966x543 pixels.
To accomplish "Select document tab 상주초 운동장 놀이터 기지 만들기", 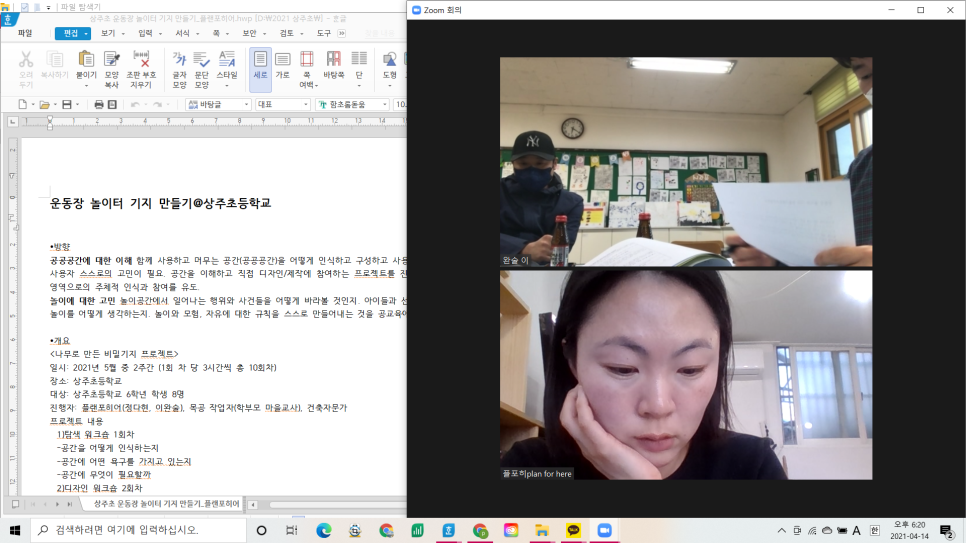I will click(165, 504).
